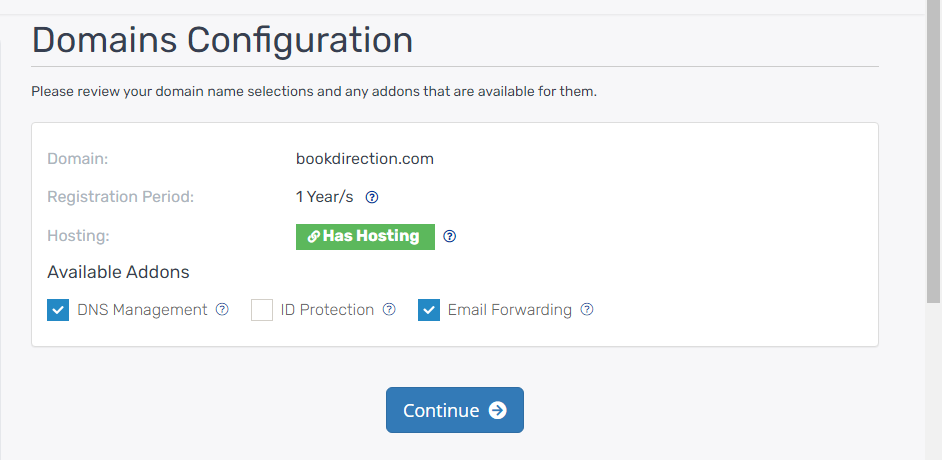Image resolution: width=942 pixels, height=460 pixels.
Task: Click the Available Addons heading
Action: pyautogui.click(x=118, y=272)
